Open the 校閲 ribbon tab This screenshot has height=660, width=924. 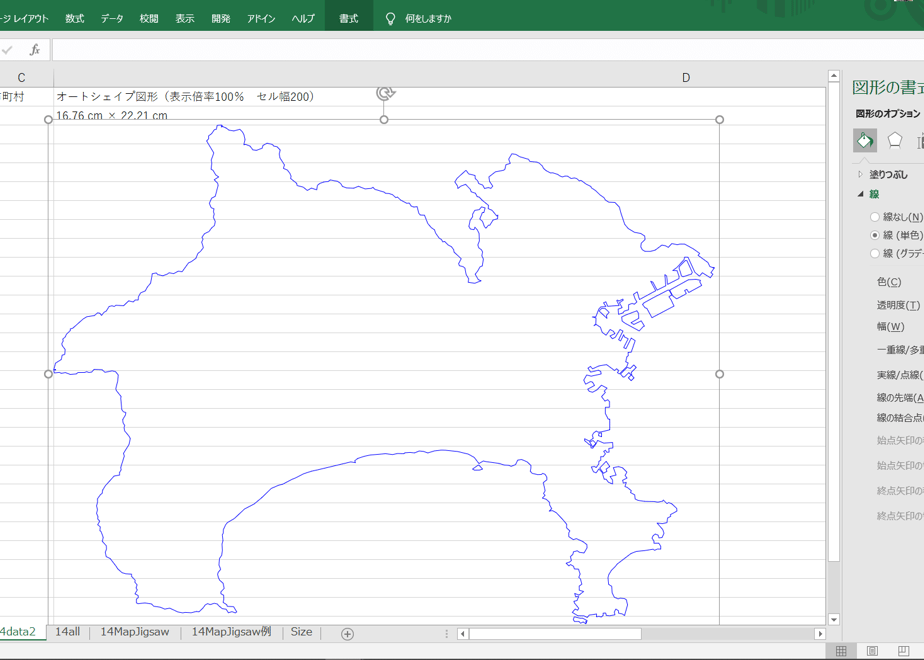pyautogui.click(x=148, y=19)
